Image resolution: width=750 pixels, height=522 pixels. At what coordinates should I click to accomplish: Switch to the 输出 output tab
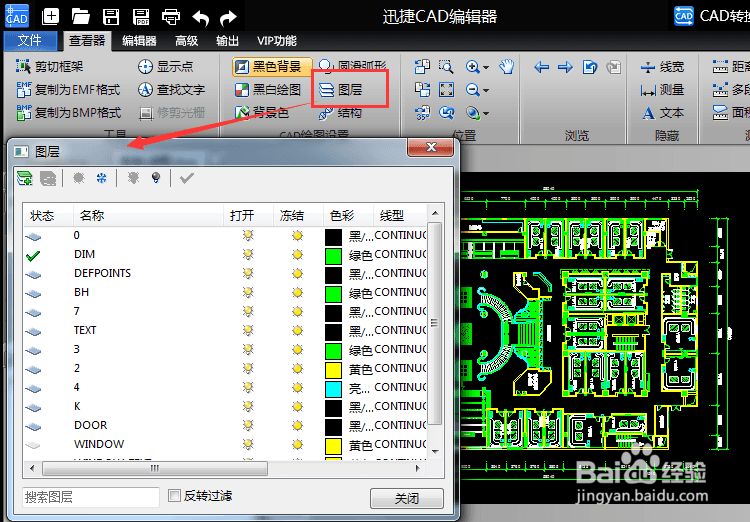click(227, 41)
